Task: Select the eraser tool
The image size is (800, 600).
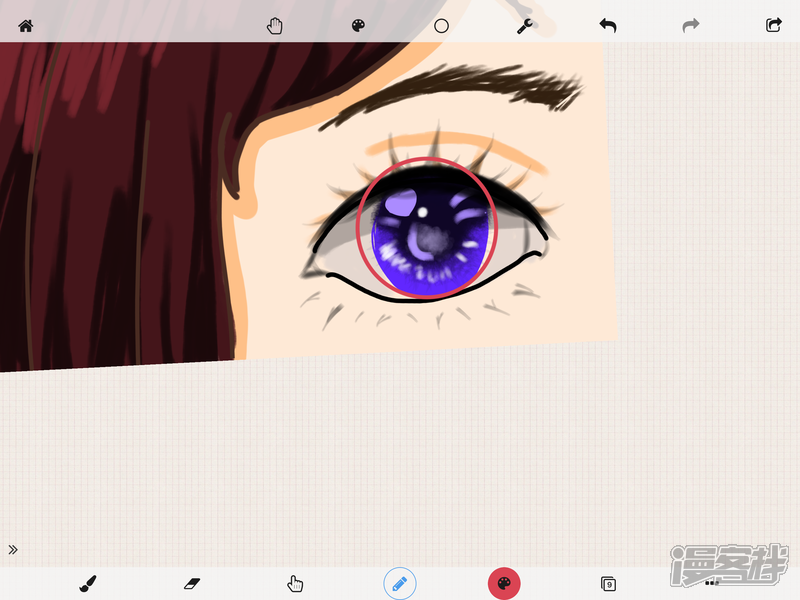Action: [x=192, y=583]
